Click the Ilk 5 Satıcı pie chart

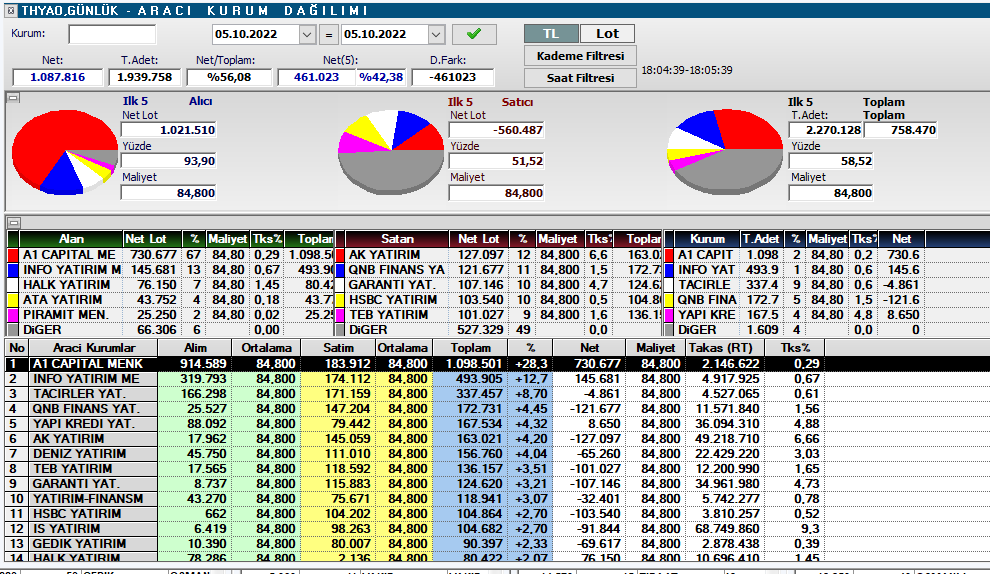[x=391, y=152]
